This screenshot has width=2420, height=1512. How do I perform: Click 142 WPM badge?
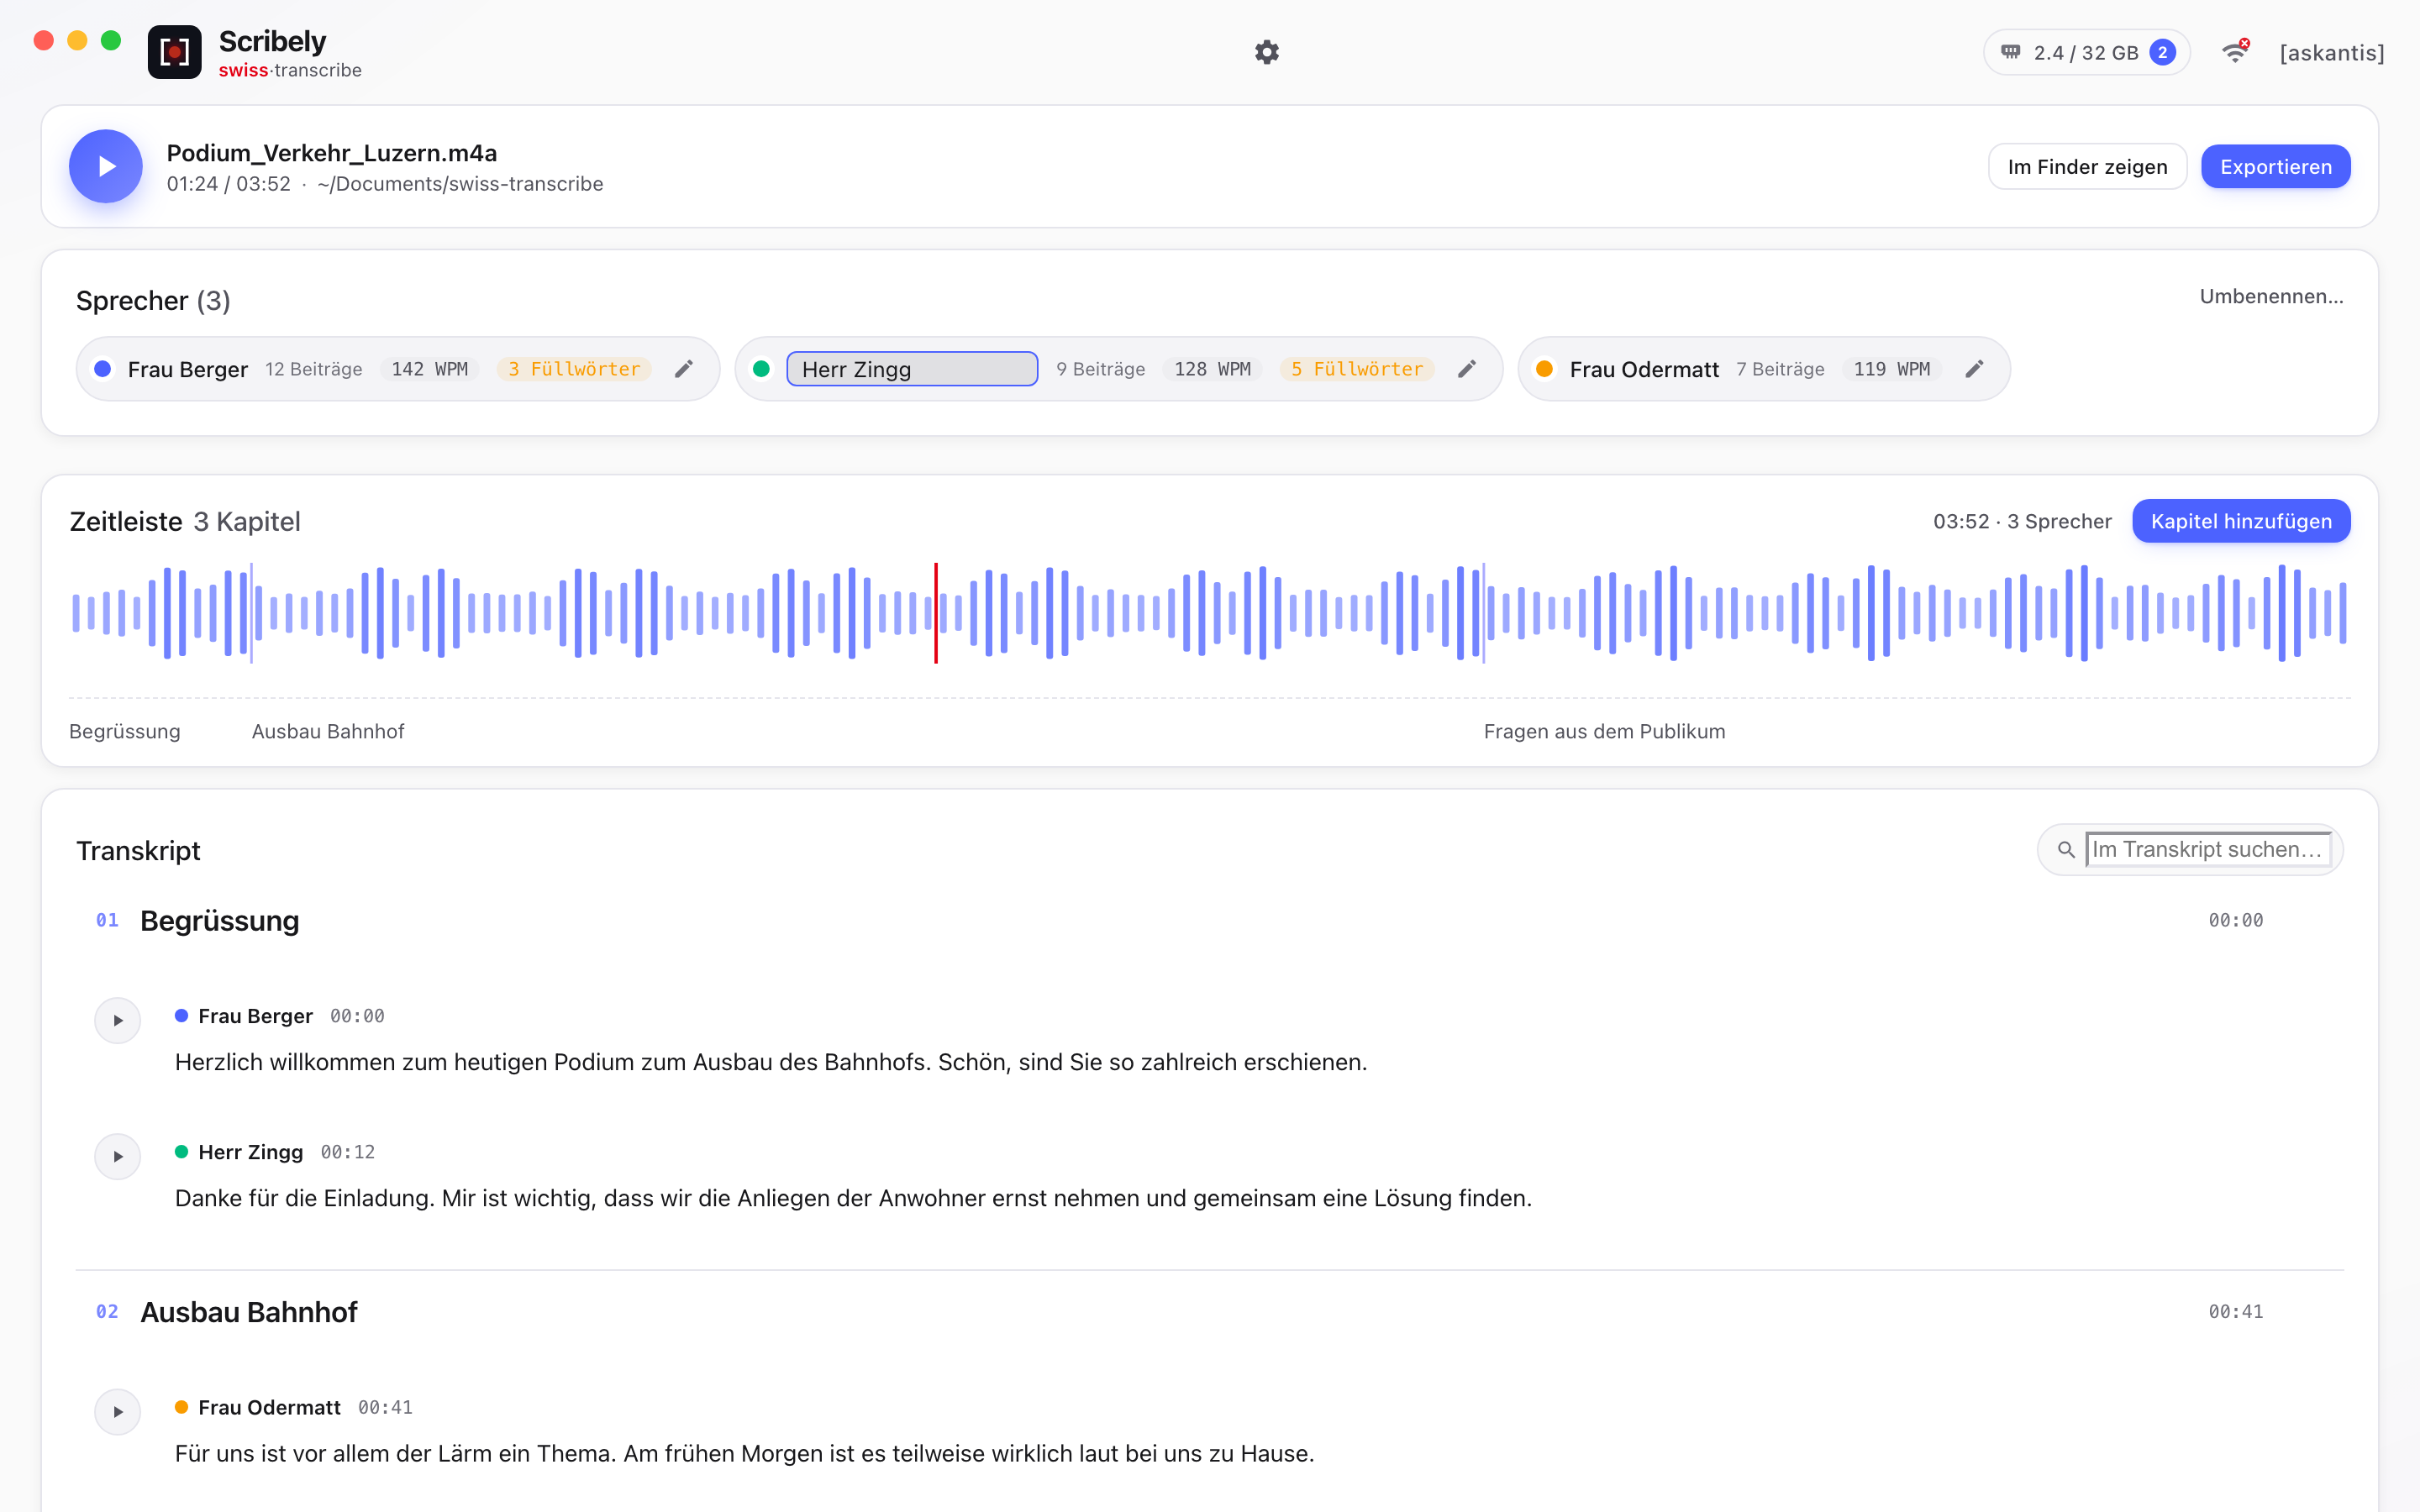429,369
